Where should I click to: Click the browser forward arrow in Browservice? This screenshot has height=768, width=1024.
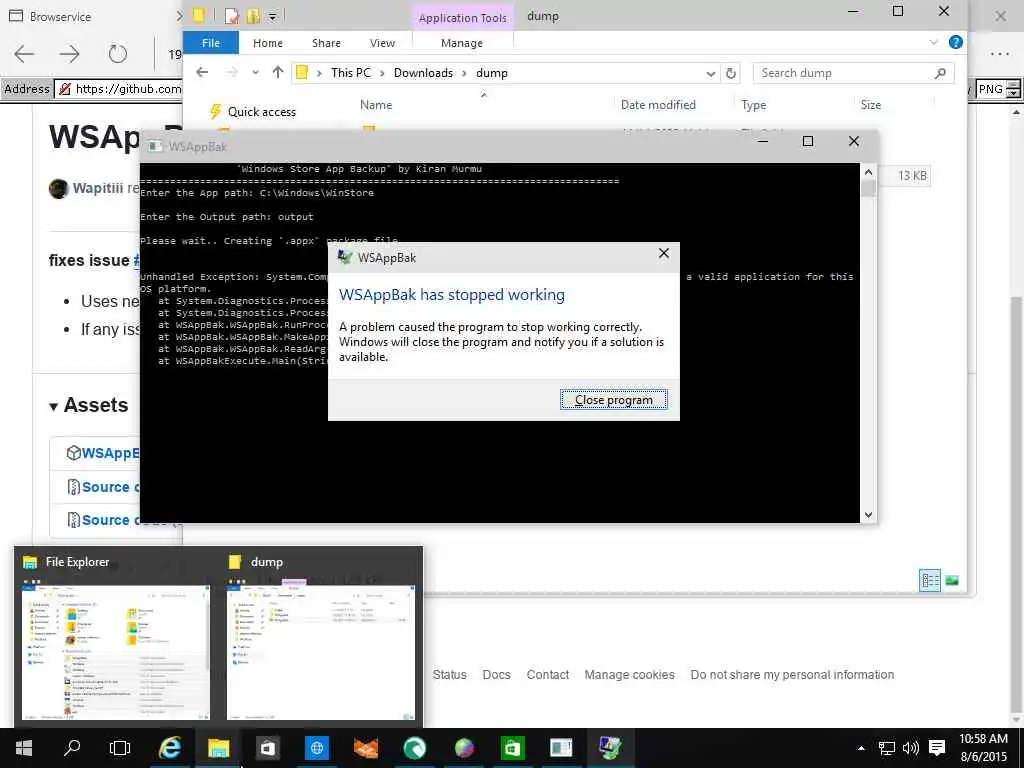69,54
